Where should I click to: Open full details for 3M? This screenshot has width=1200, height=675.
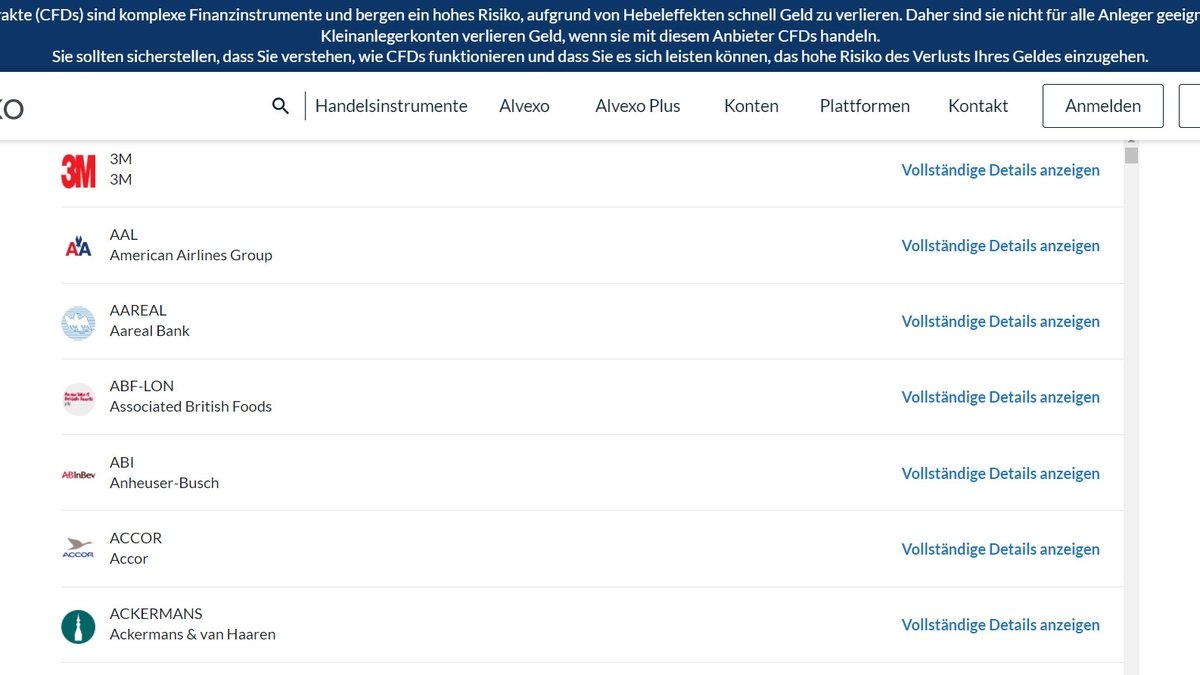[x=1000, y=169]
